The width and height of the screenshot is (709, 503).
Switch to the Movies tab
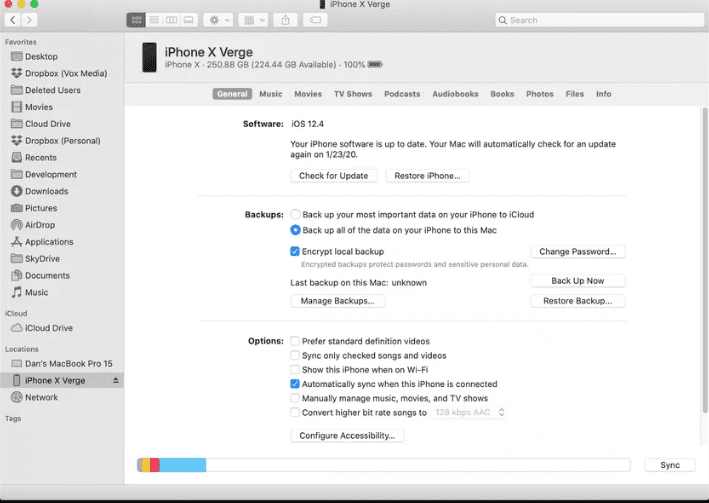tap(308, 94)
